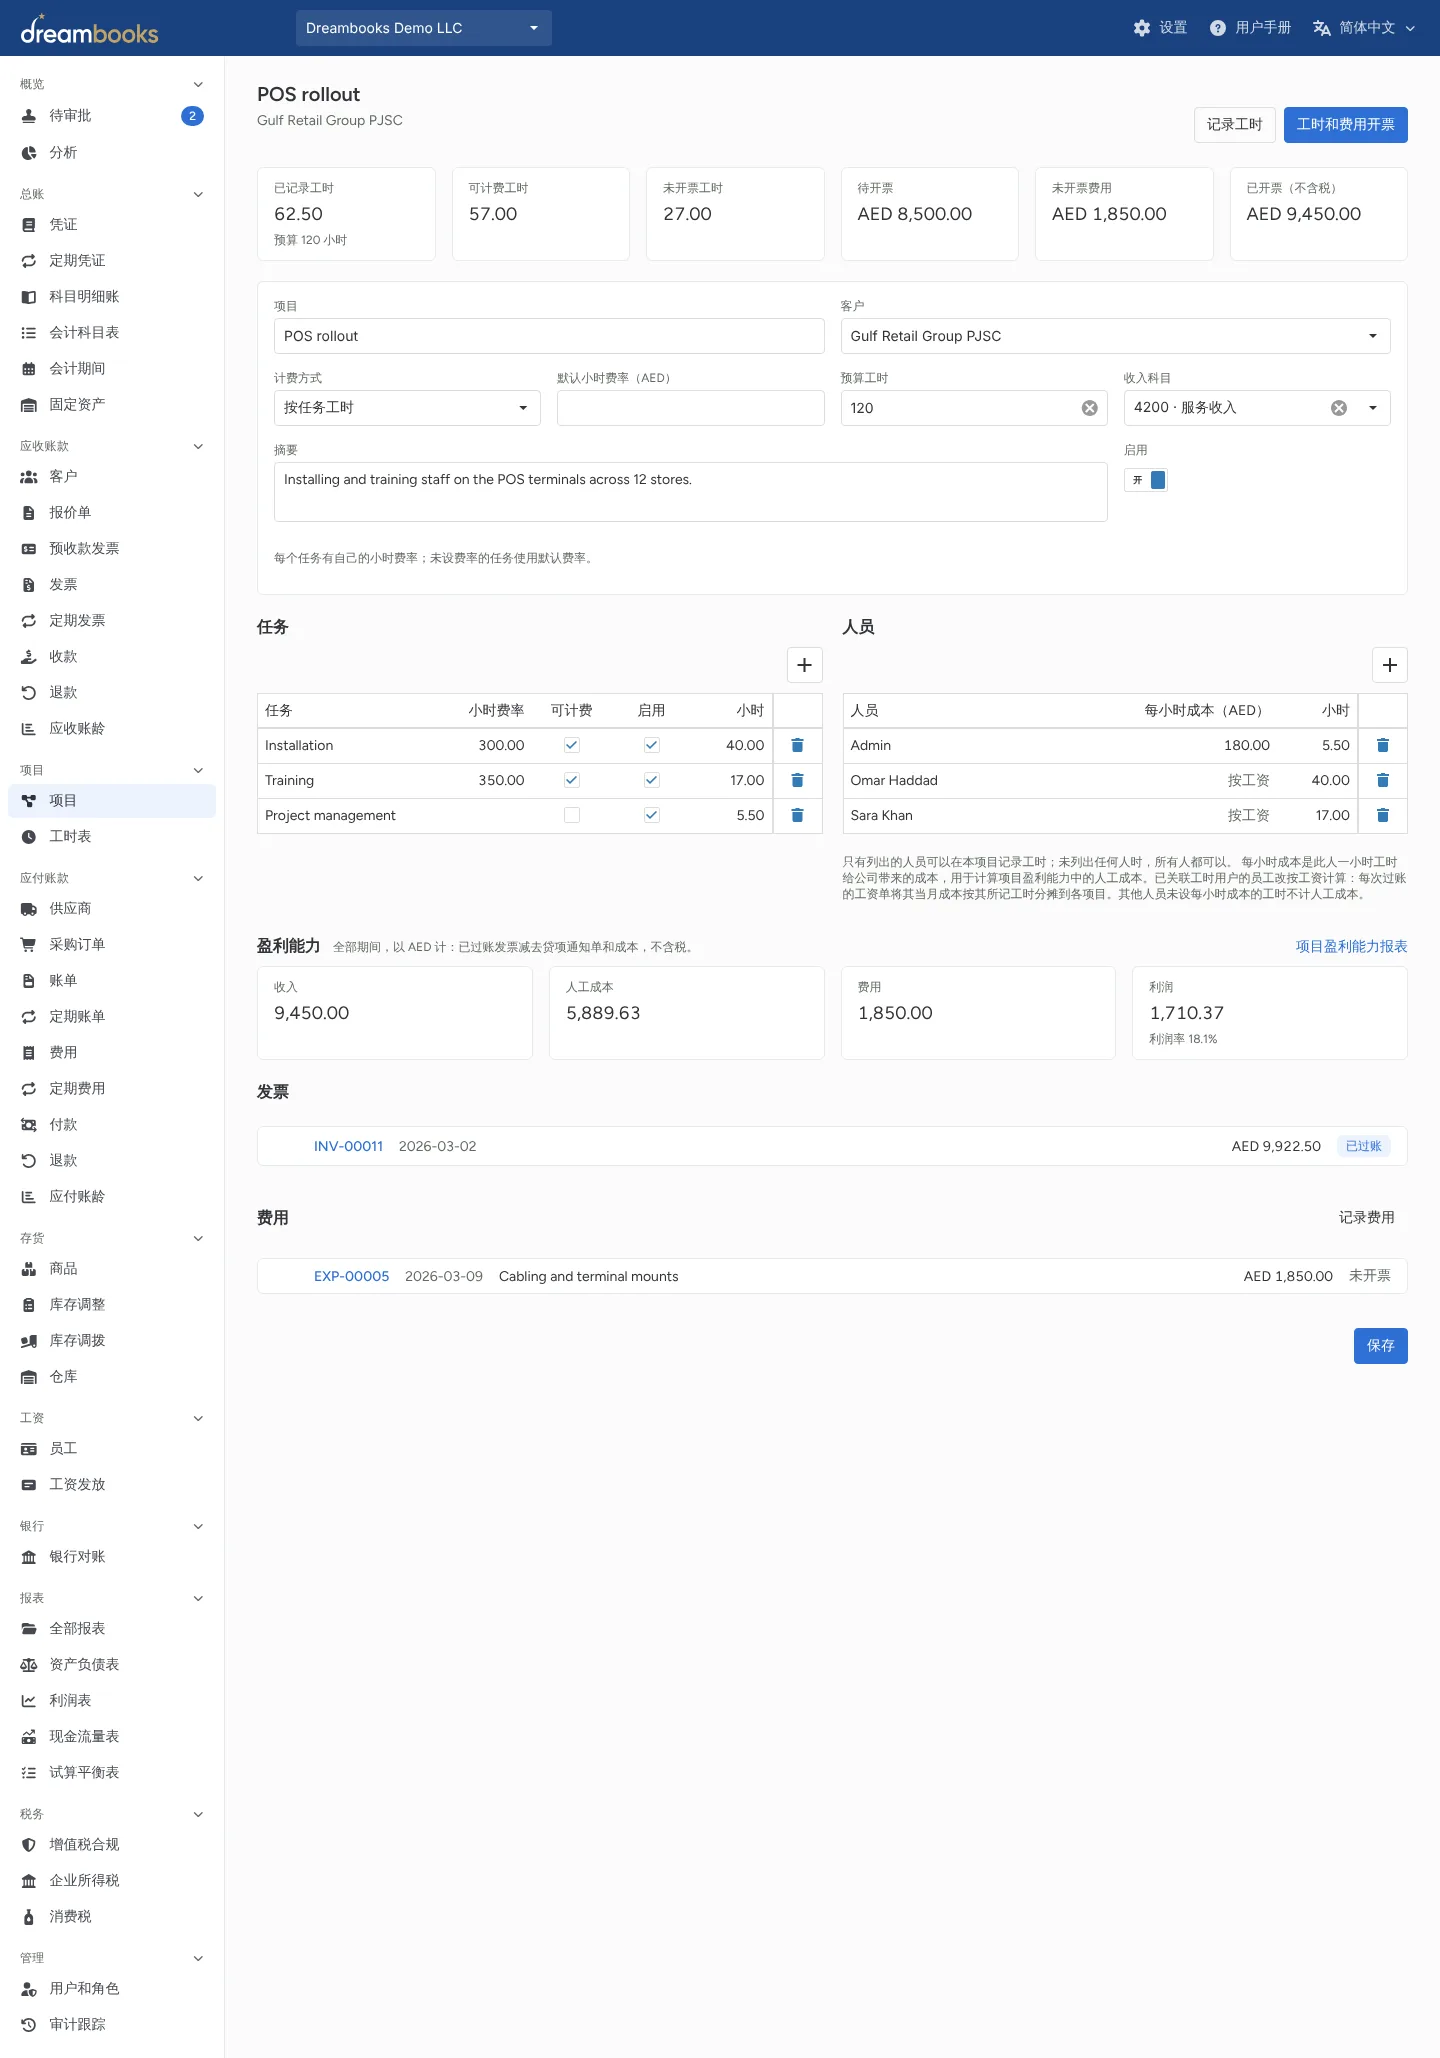
Task: Uncheck billable for Training task
Action: click(572, 780)
